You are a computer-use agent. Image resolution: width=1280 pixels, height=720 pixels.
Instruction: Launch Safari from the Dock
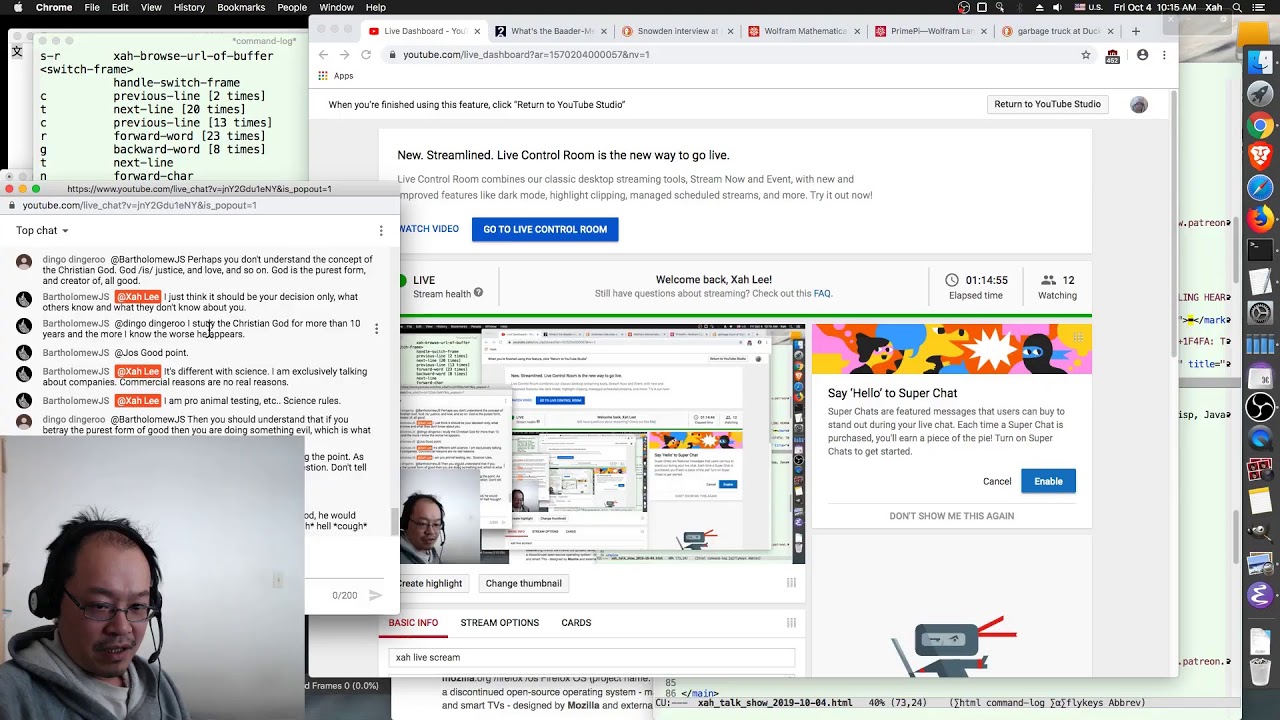click(1260, 187)
